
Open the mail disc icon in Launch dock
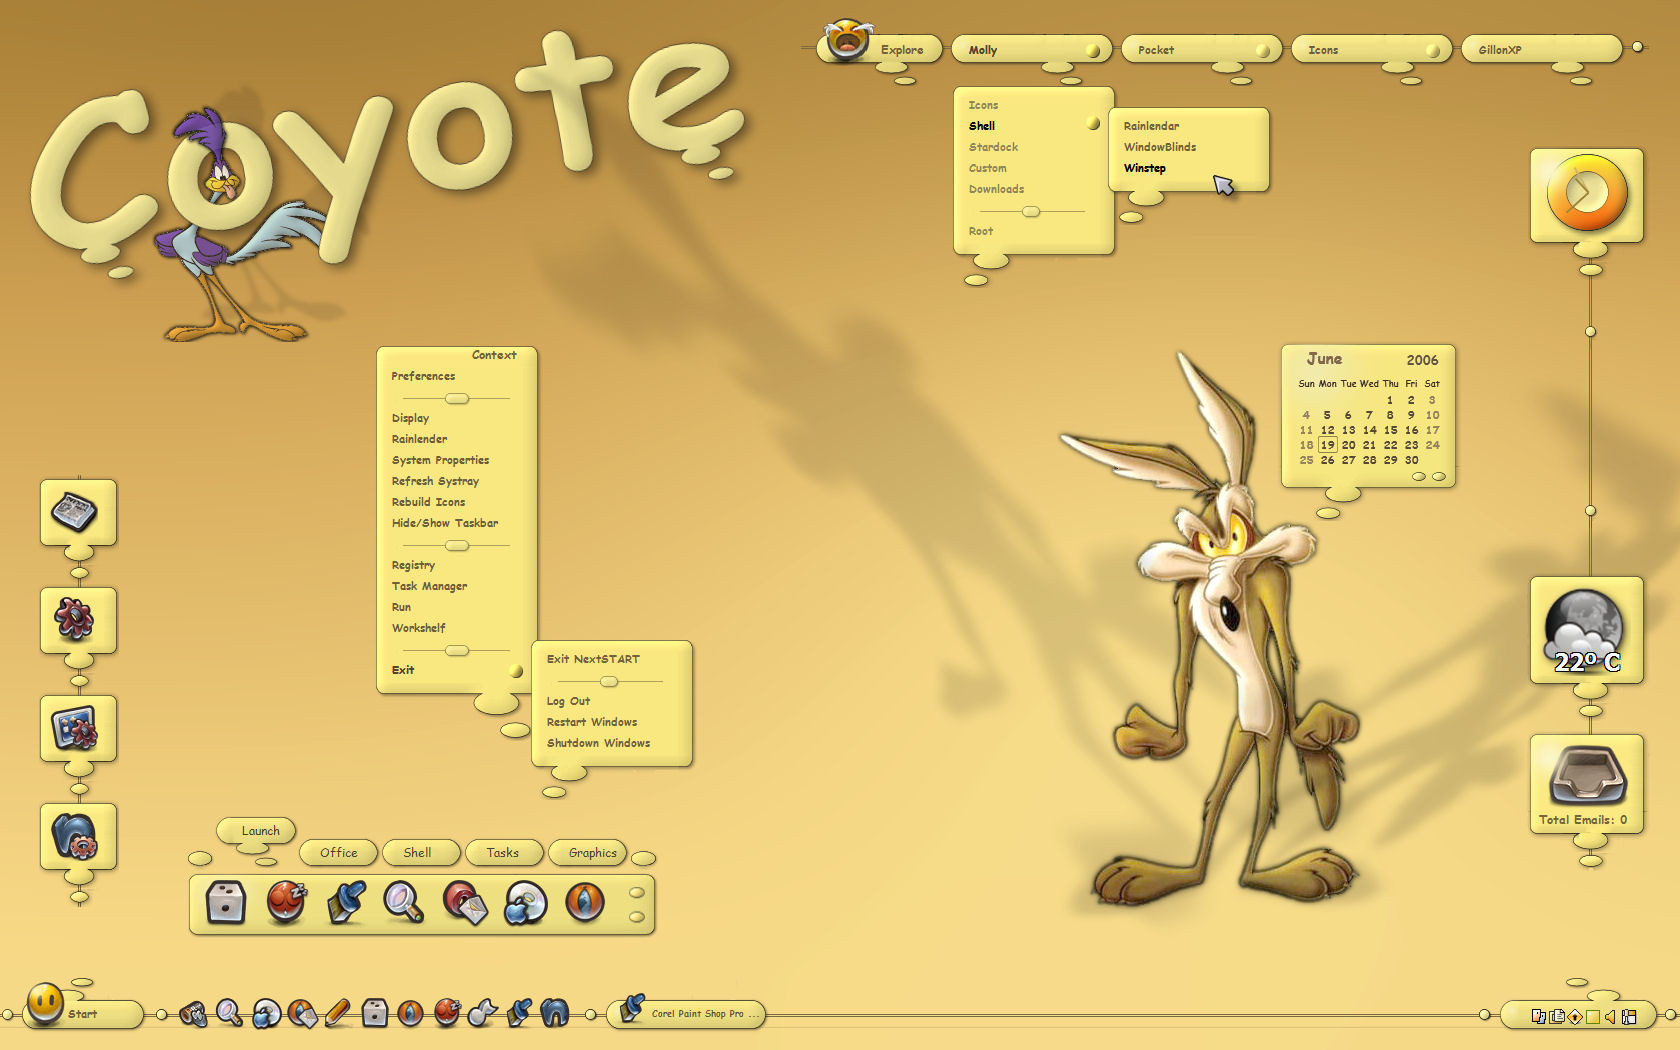click(x=465, y=902)
